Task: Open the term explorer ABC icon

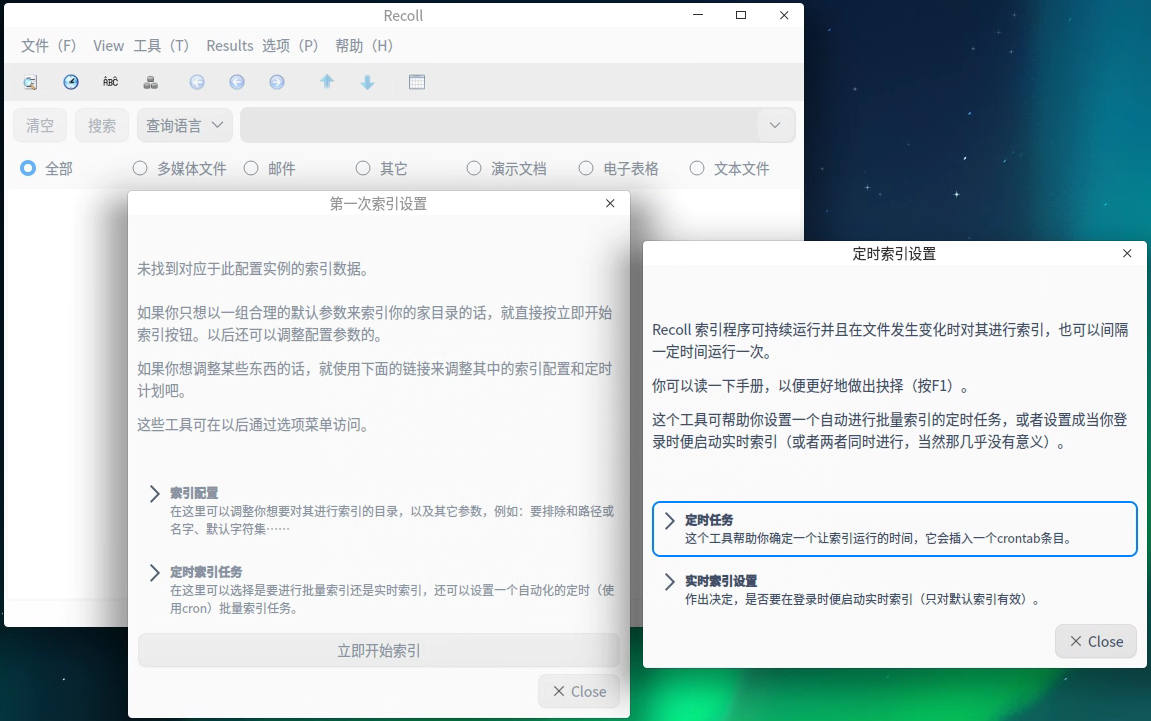Action: [110, 82]
